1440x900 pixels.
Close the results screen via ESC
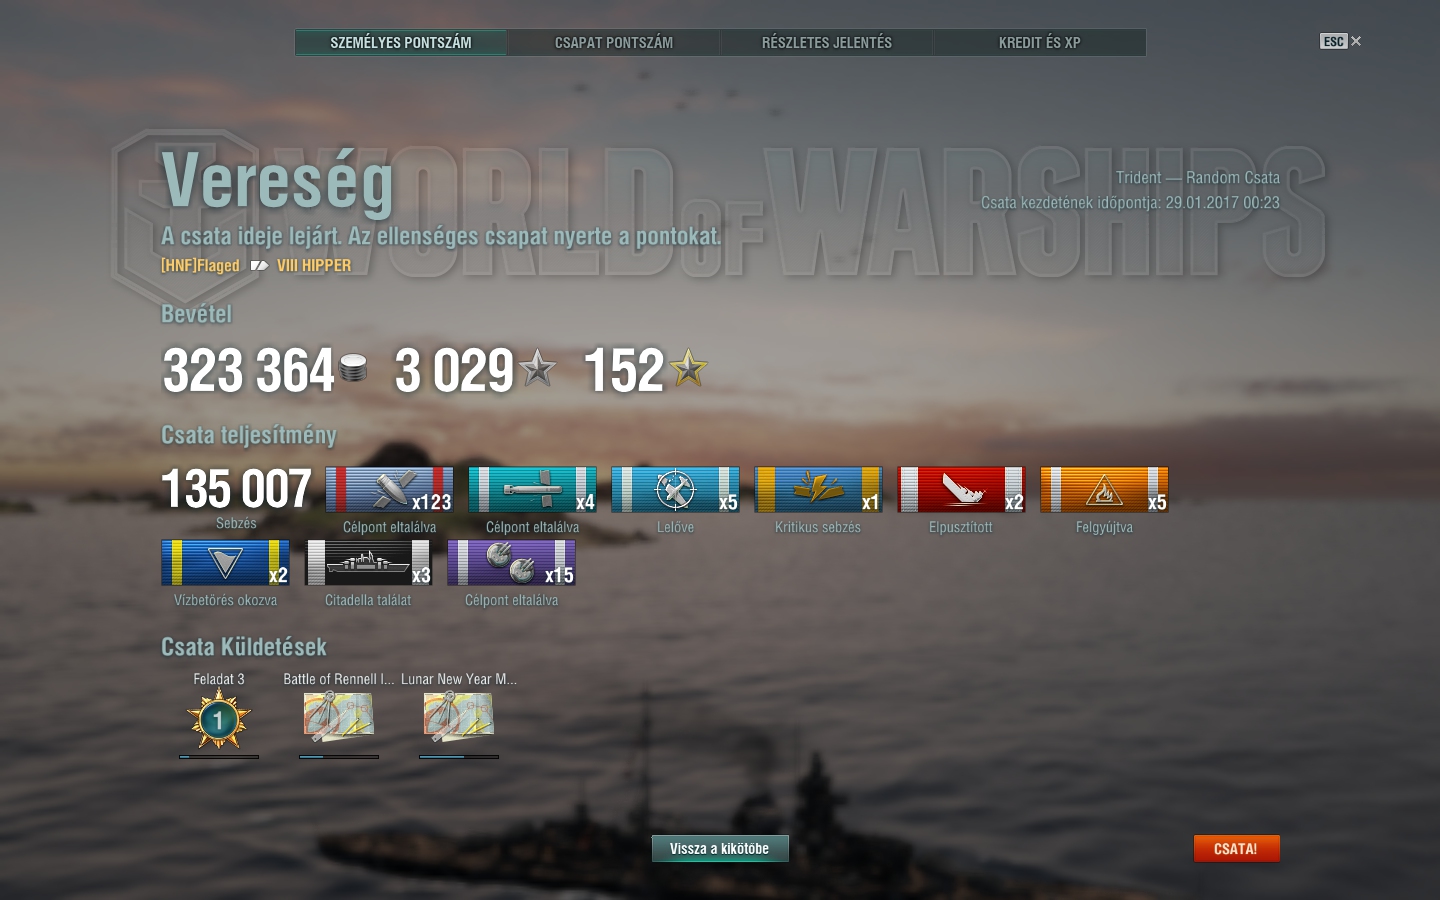click(x=1341, y=41)
